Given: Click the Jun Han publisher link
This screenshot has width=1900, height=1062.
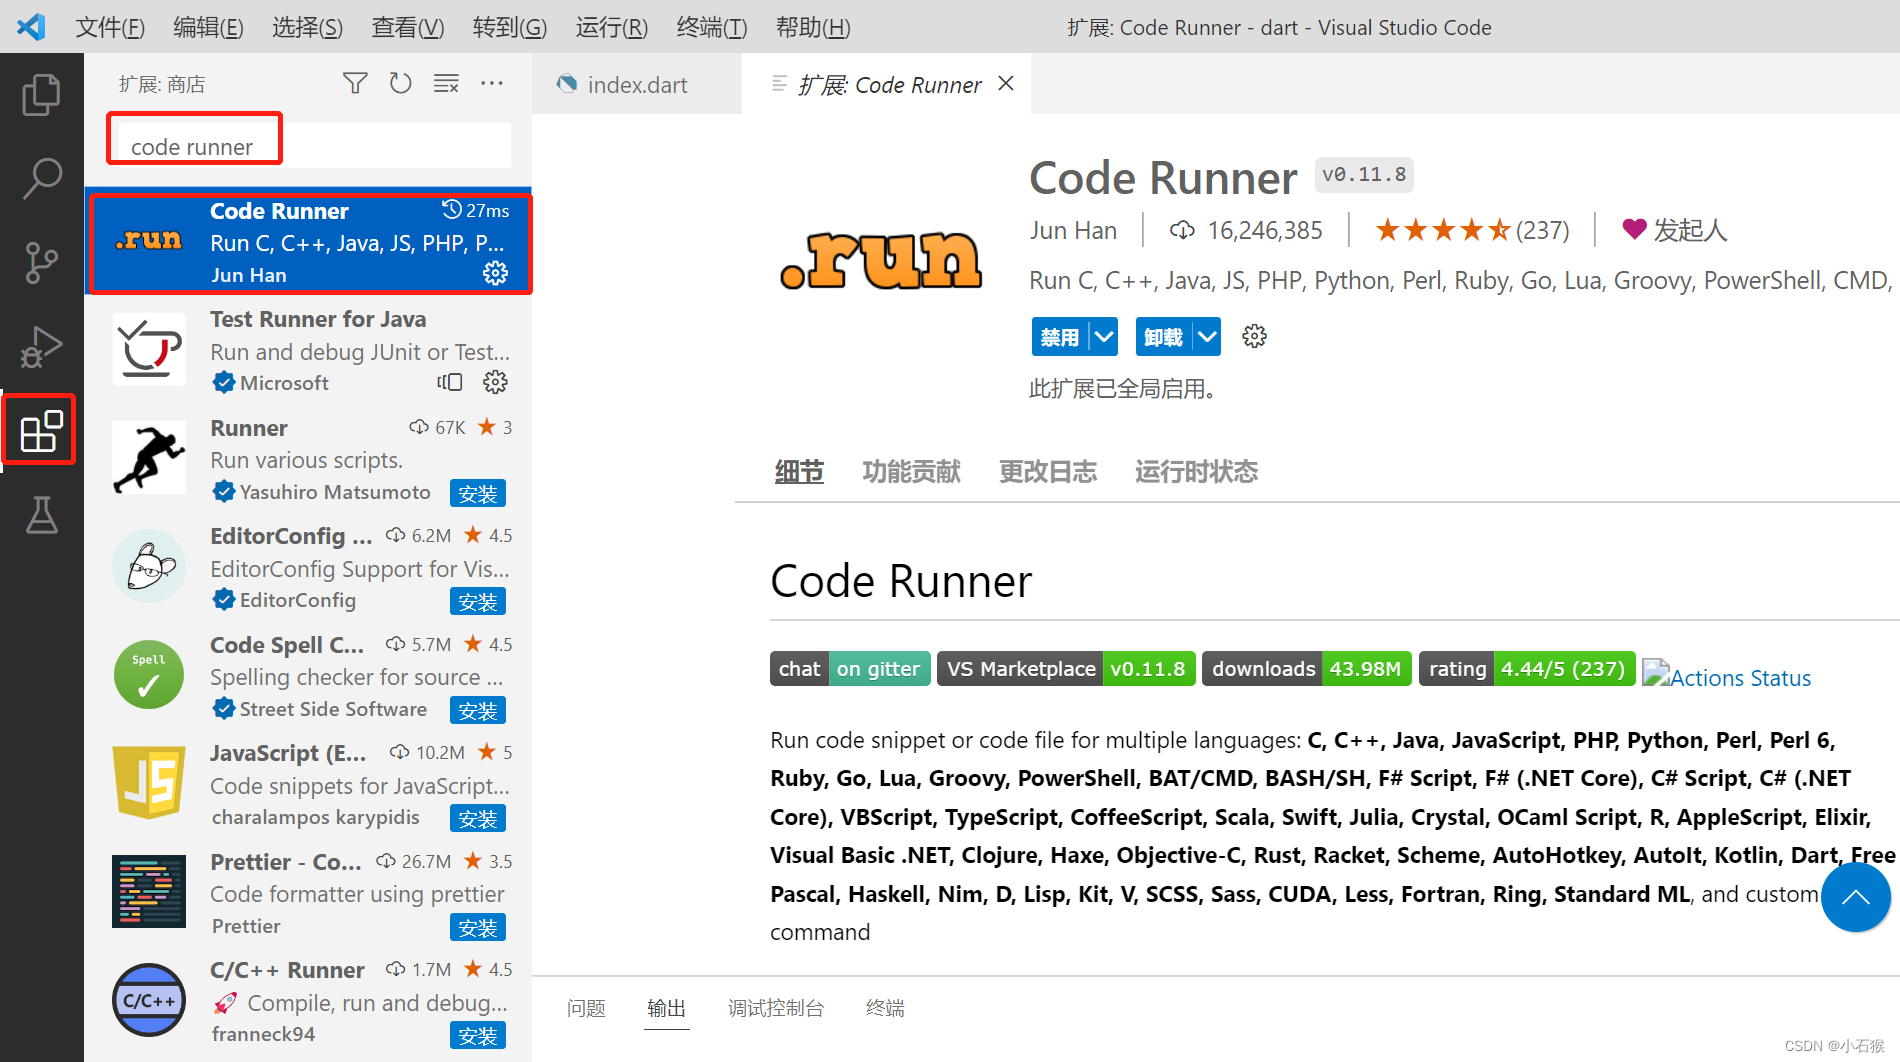Looking at the screenshot, I should 1073,230.
